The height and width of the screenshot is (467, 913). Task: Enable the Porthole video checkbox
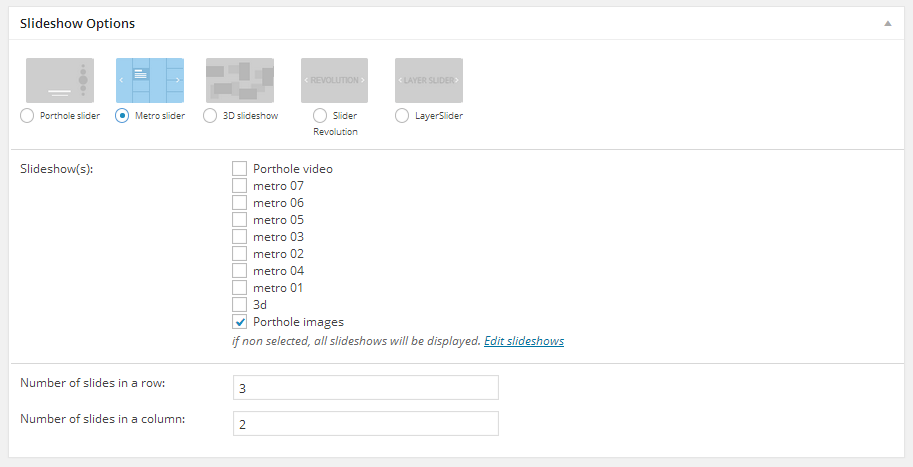[x=240, y=169]
